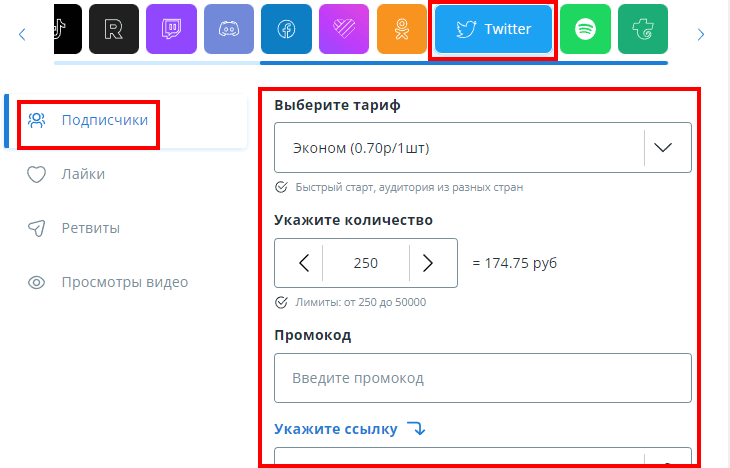This screenshot has height=468, width=730.
Task: Click the Выберите тариф heading
Action: 338,105
